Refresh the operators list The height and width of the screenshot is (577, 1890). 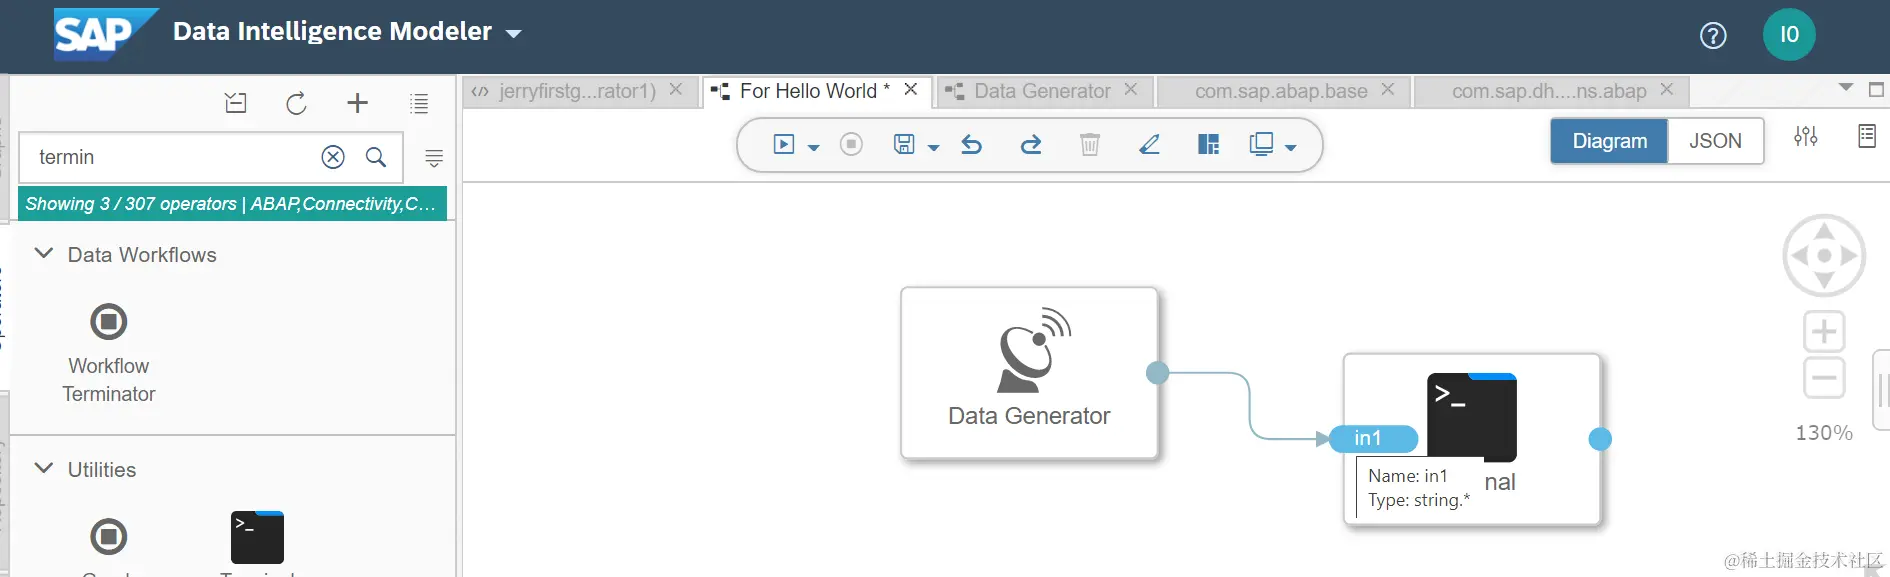click(x=296, y=103)
